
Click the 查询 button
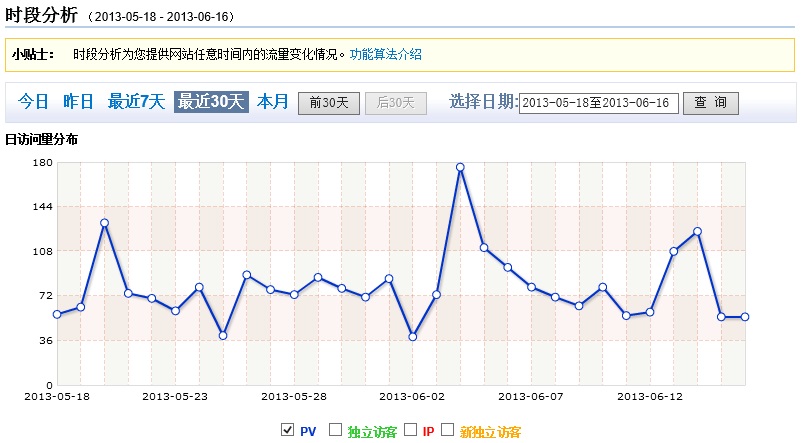[710, 102]
